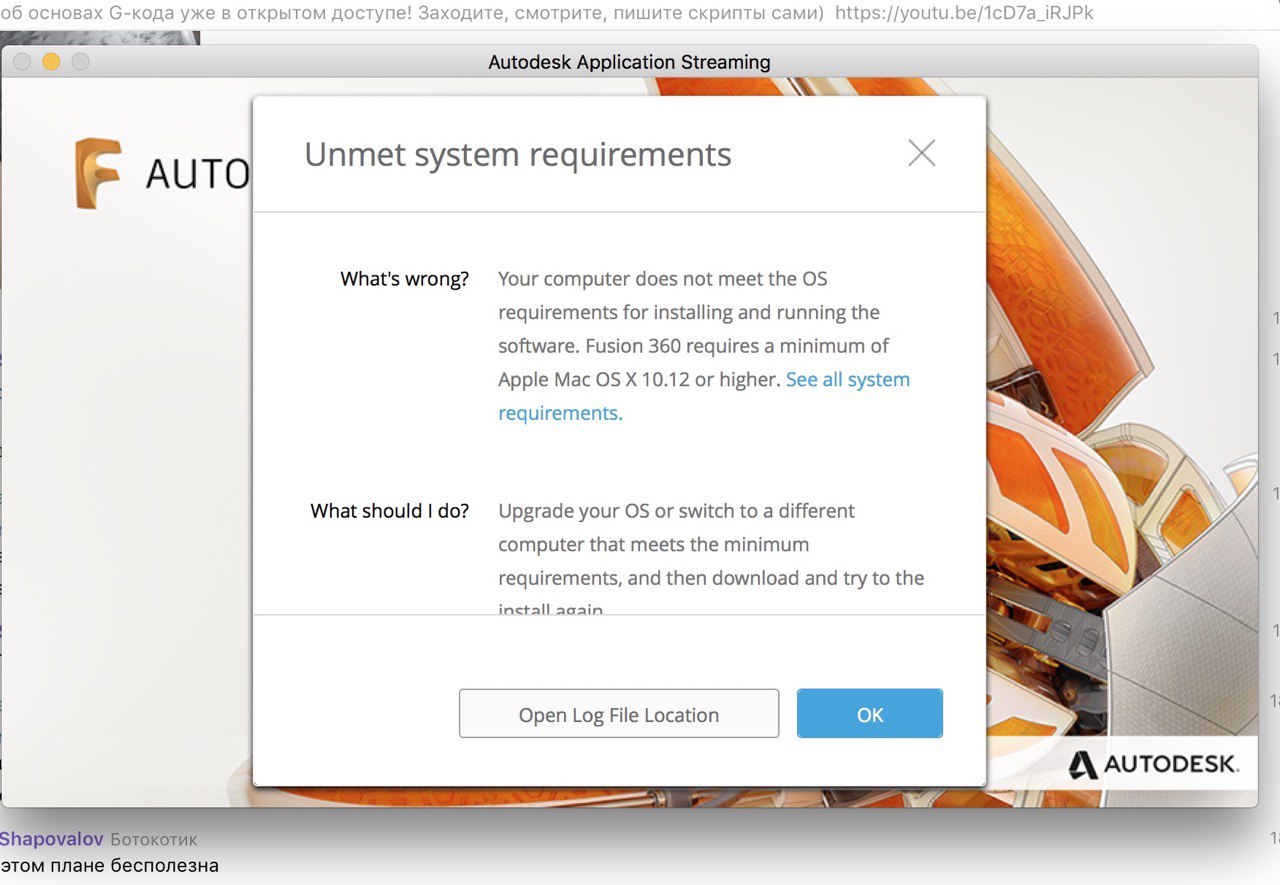The width and height of the screenshot is (1280, 885).
Task: Close the Unmet system requirements dialog with X
Action: [921, 153]
